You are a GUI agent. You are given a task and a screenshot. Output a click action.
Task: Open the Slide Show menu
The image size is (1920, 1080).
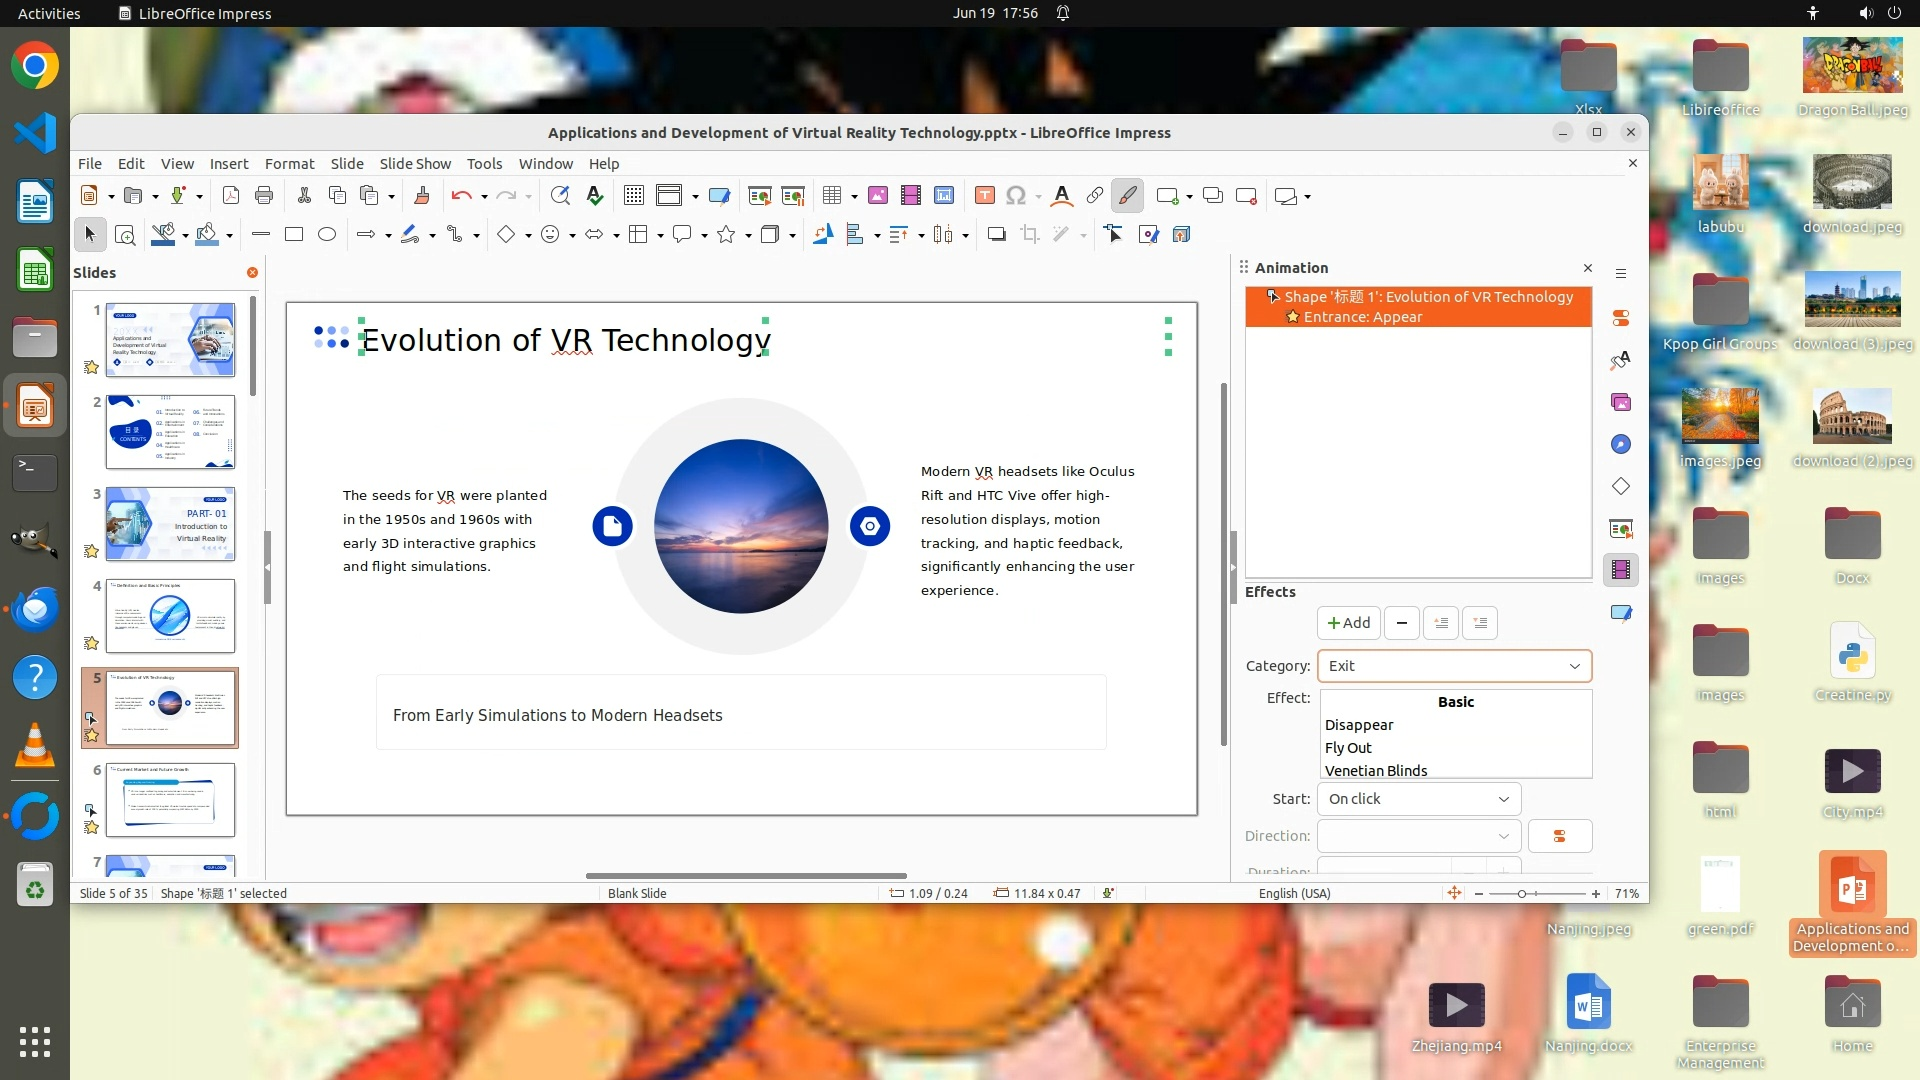point(414,164)
